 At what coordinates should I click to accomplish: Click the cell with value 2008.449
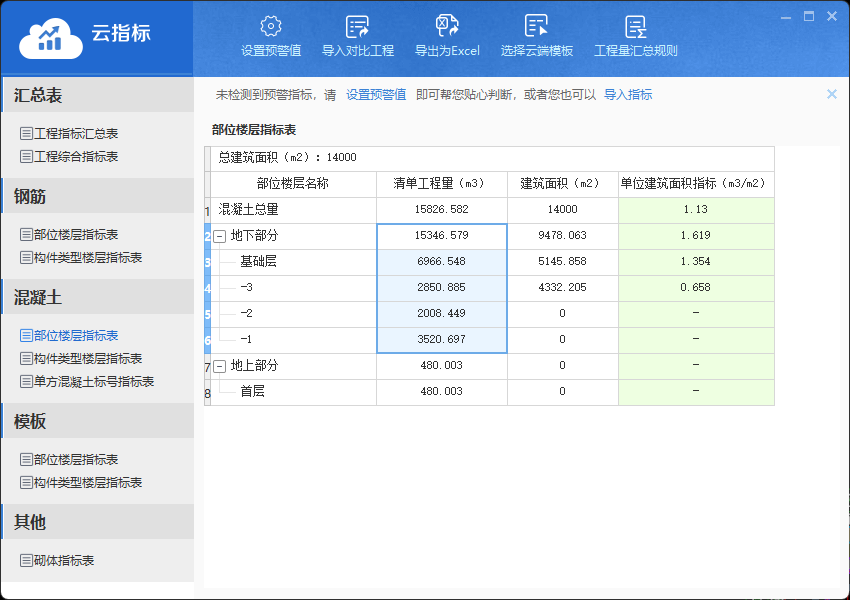click(442, 314)
